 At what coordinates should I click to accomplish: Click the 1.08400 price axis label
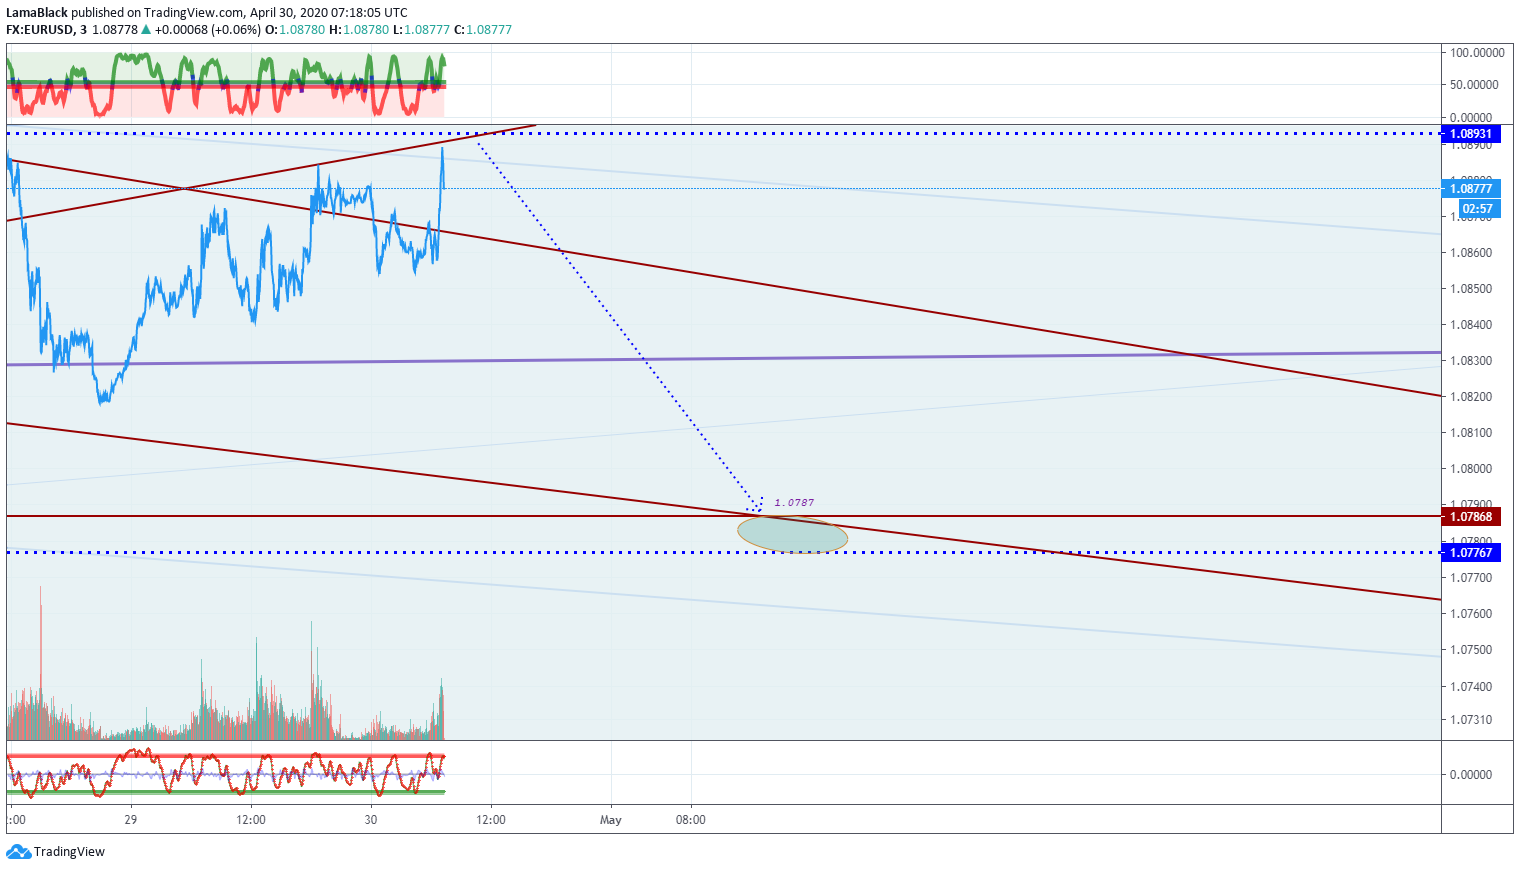pos(1471,325)
